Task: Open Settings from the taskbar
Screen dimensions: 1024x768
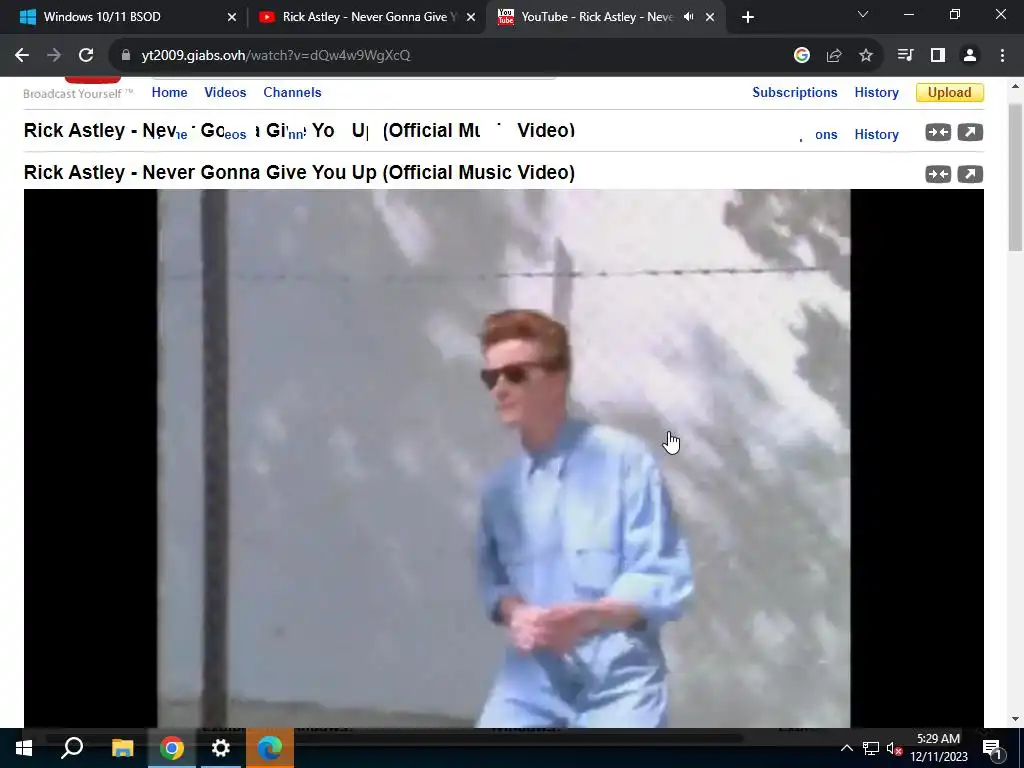Action: coord(221,748)
